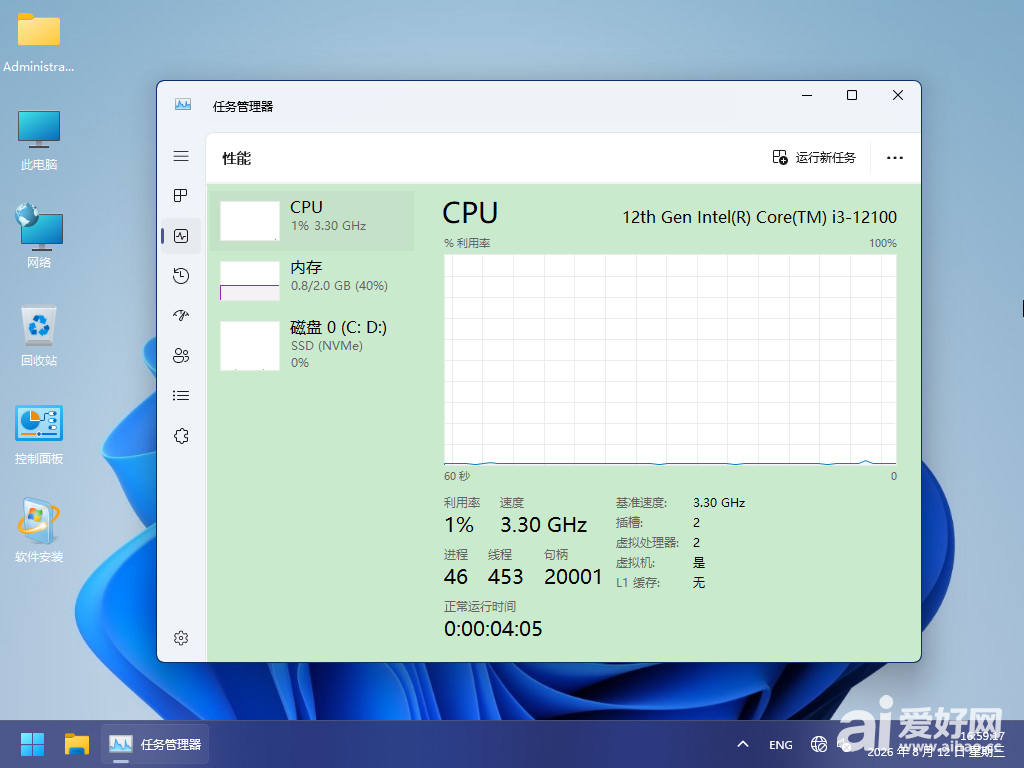Open File Explorer from the taskbar
Screen dimensions: 1024x768
[x=76, y=744]
